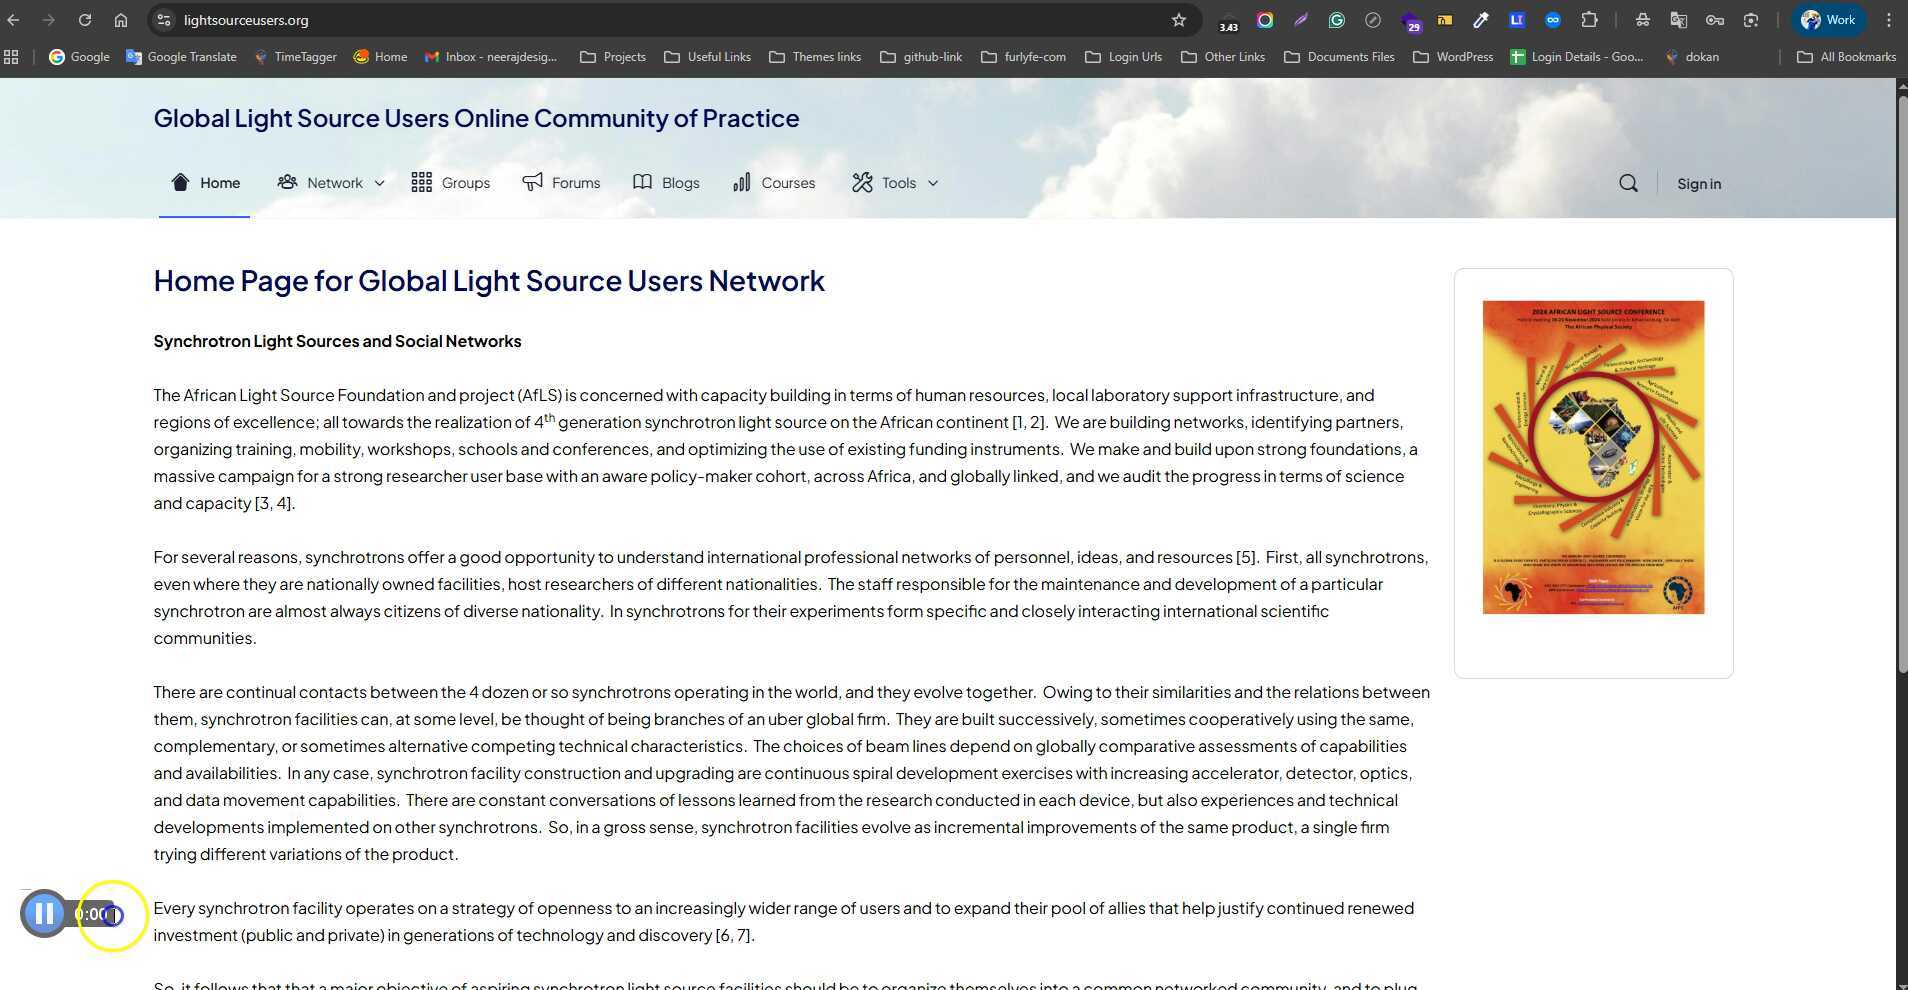Image resolution: width=1908 pixels, height=990 pixels.
Task: Click heading Synchrotron Light Sources and Social Networks
Action: 337,341
